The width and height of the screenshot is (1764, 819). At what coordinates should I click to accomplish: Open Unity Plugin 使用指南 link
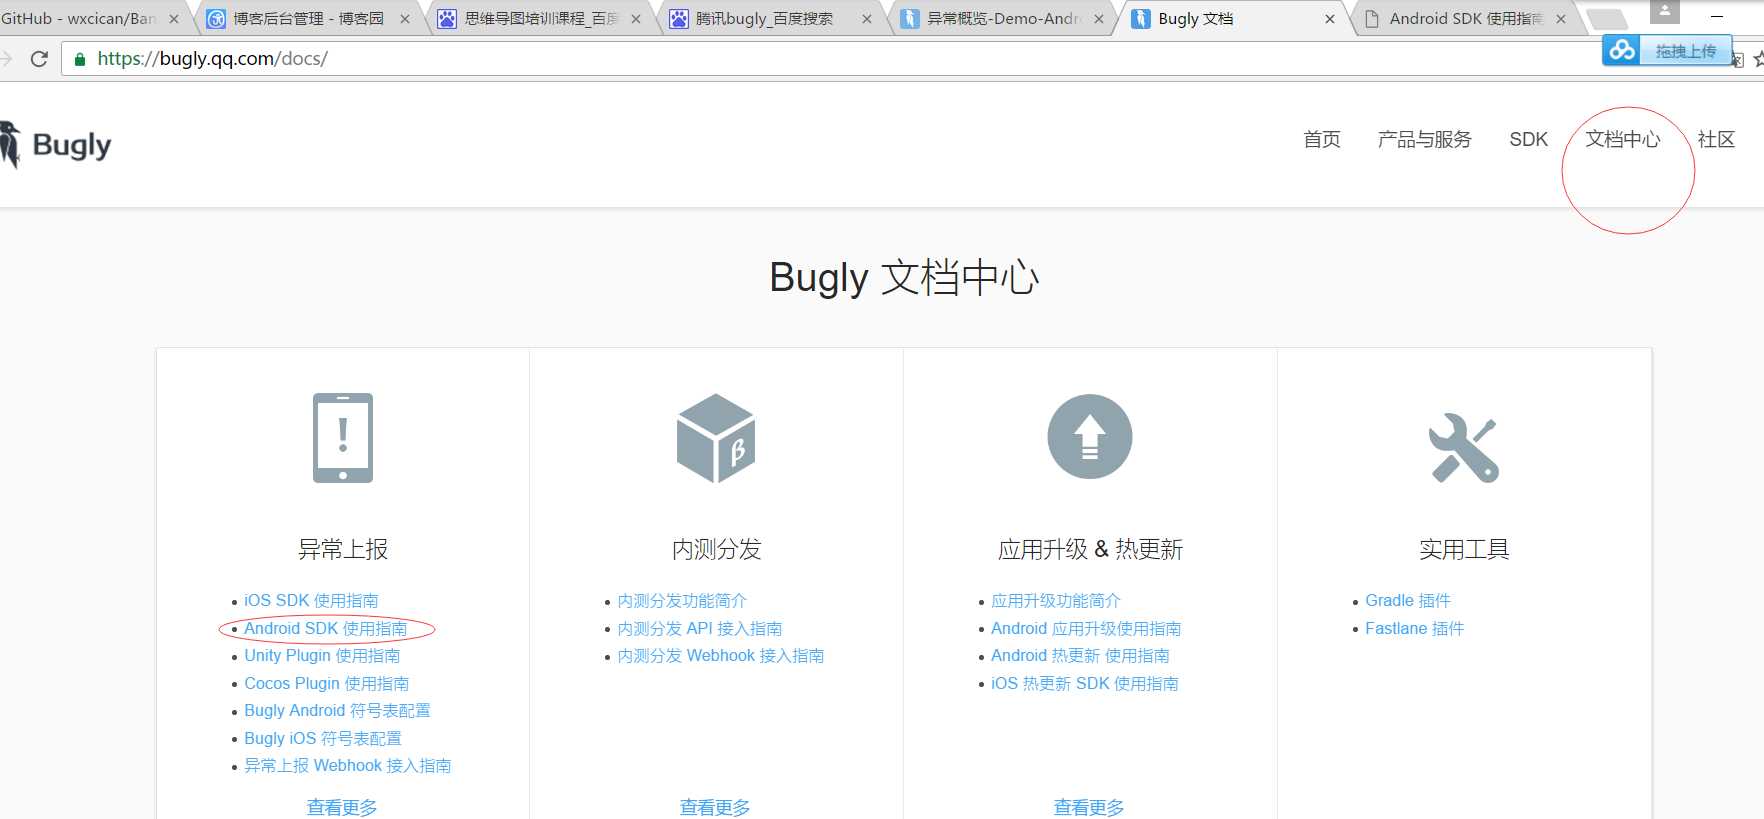(322, 656)
